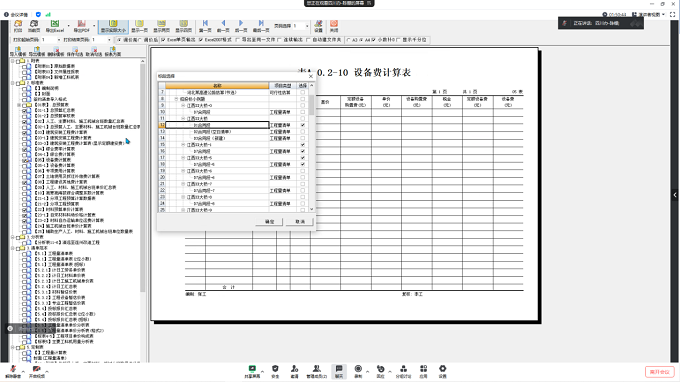Click the dialog's vertical scrollbar down arrow
This screenshot has height=382, width=680.
(311, 209)
